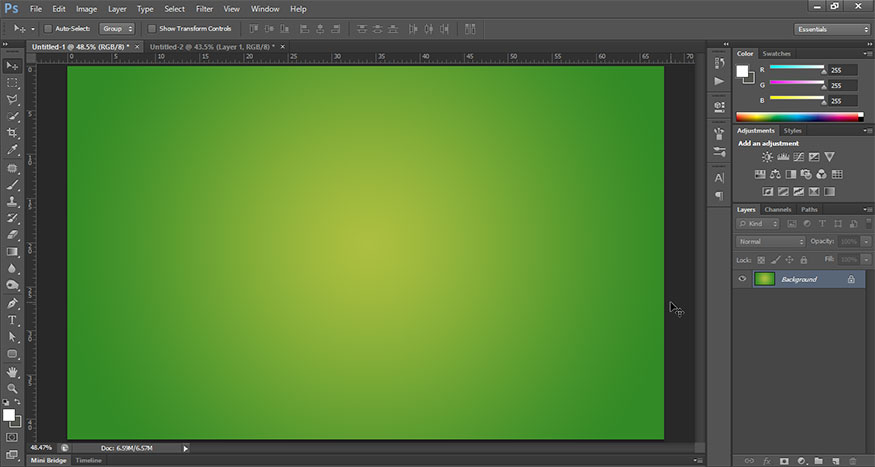Select the Hand tool
The width and height of the screenshot is (875, 467).
coord(12,372)
